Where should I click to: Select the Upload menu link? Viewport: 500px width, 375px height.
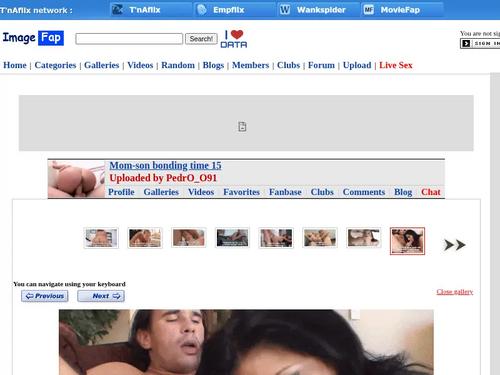357,65
